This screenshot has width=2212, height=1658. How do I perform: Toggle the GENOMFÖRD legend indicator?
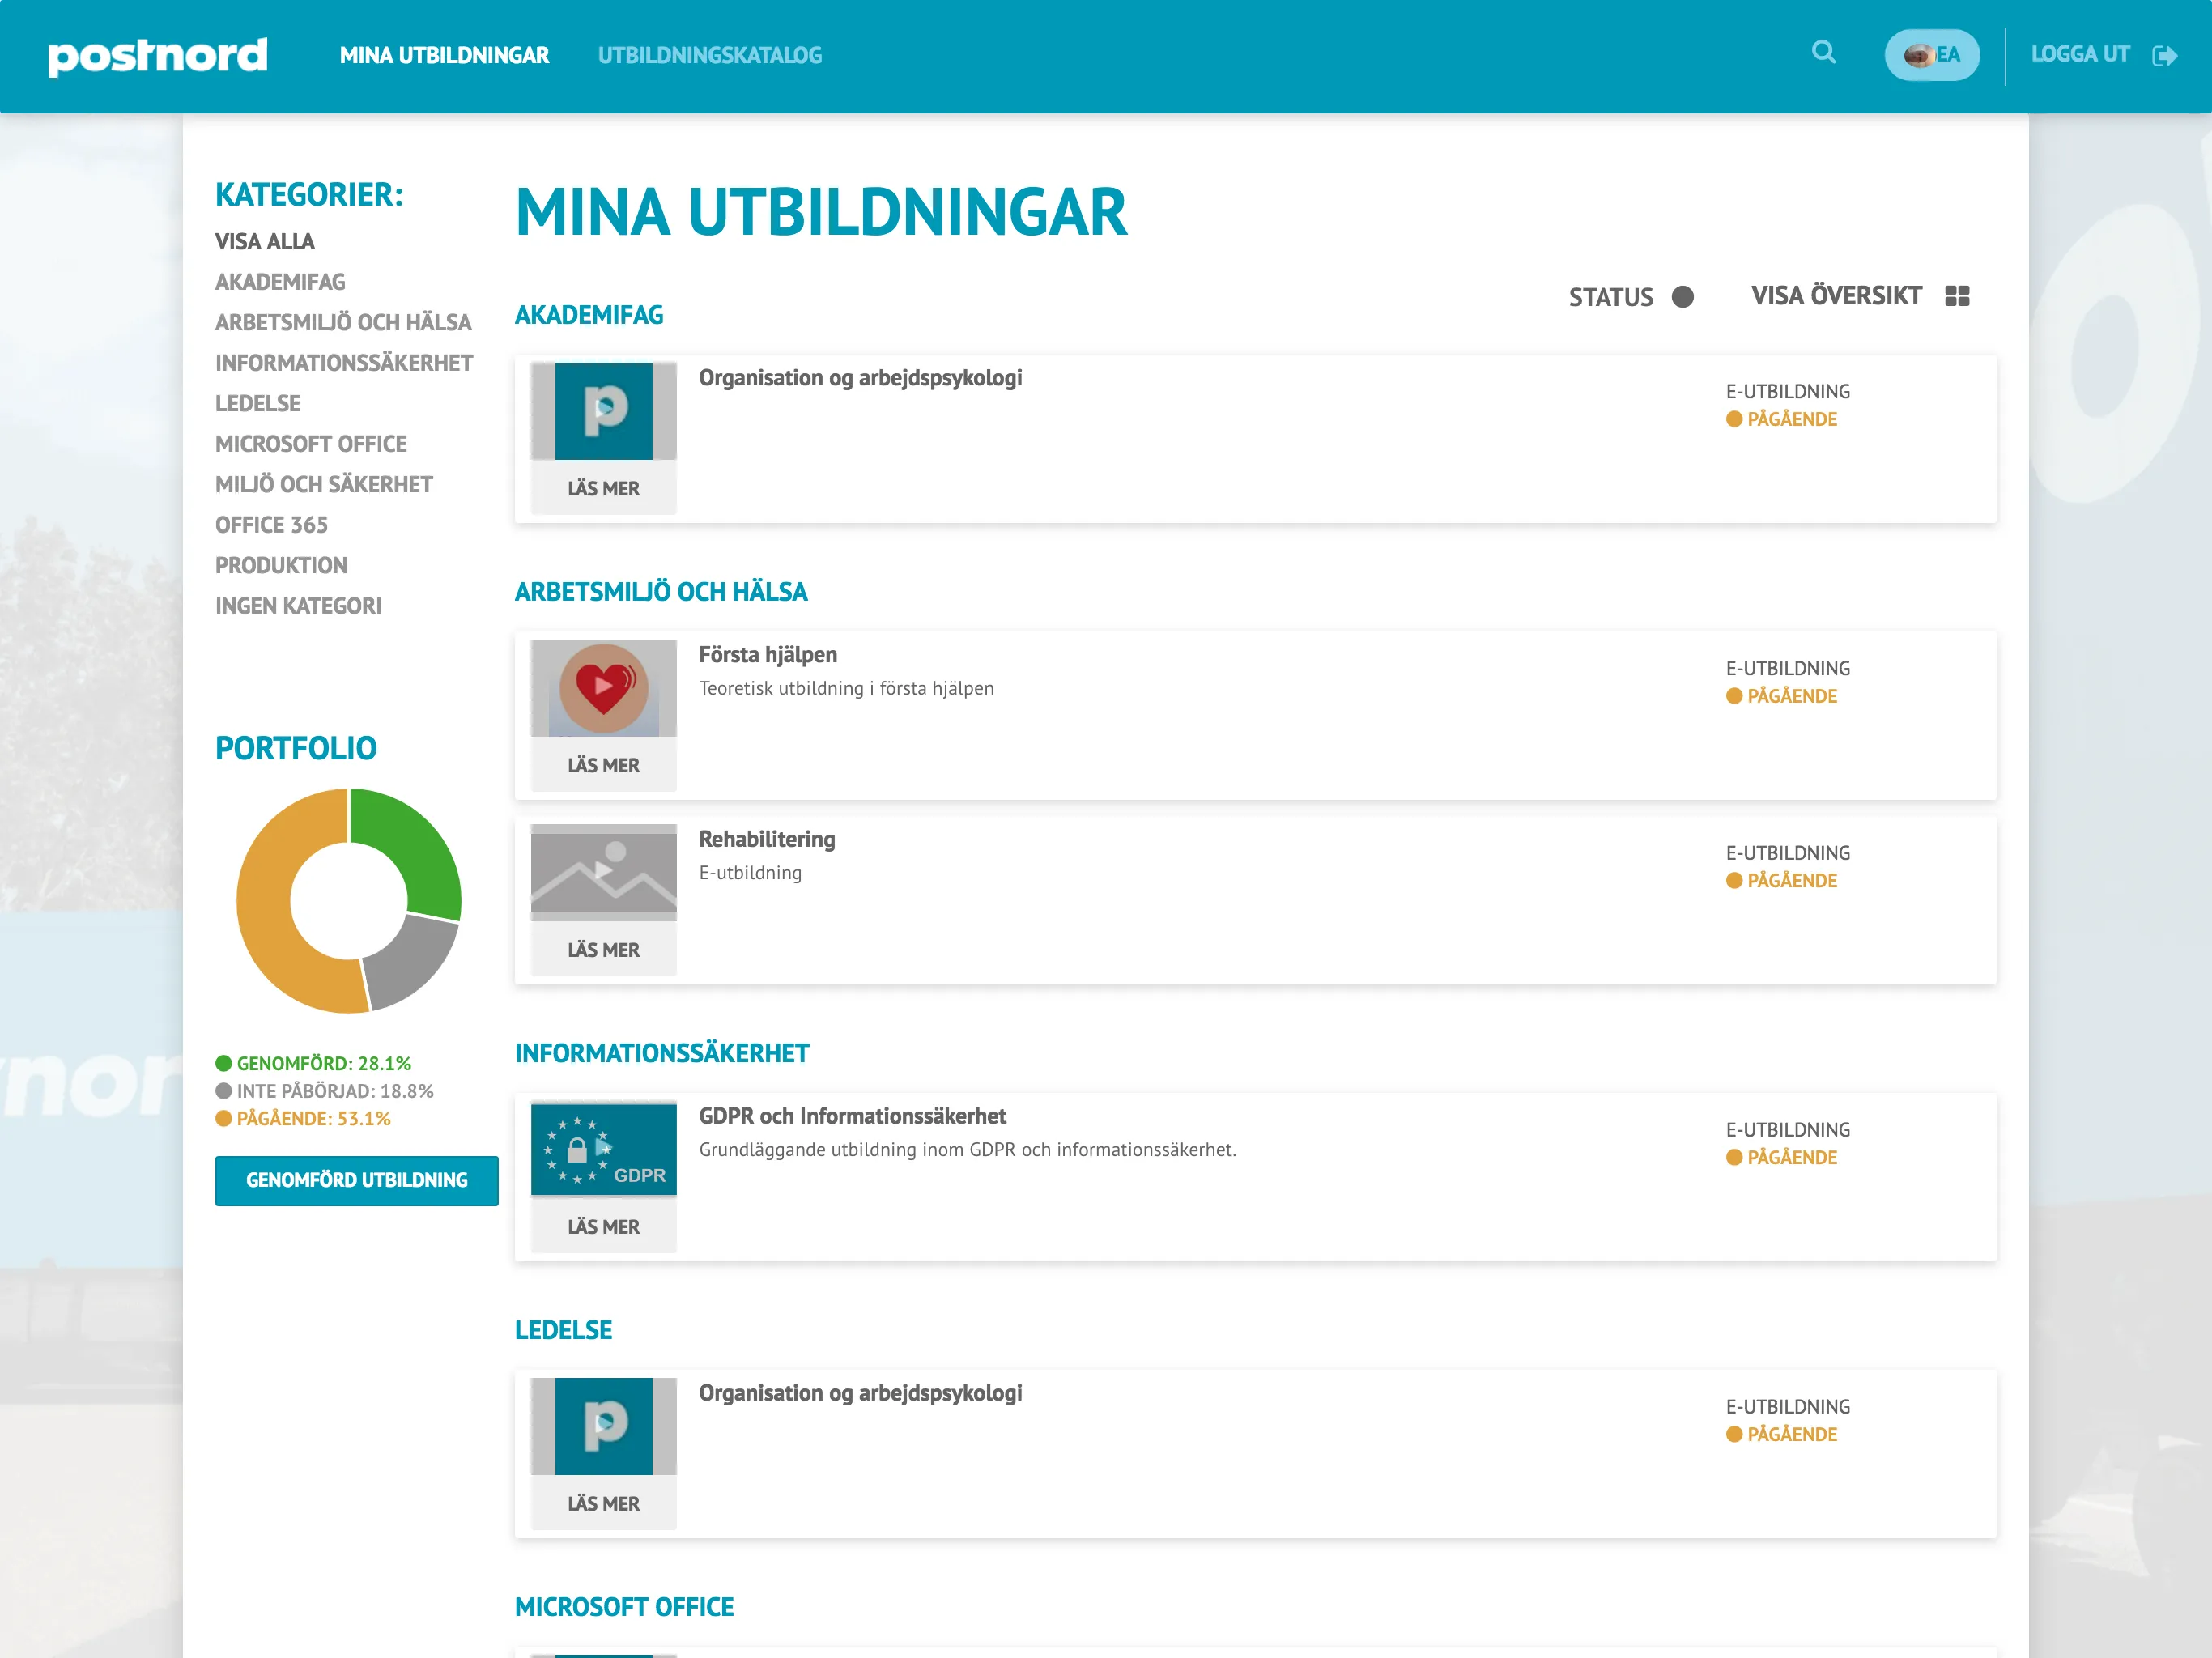223,1063
